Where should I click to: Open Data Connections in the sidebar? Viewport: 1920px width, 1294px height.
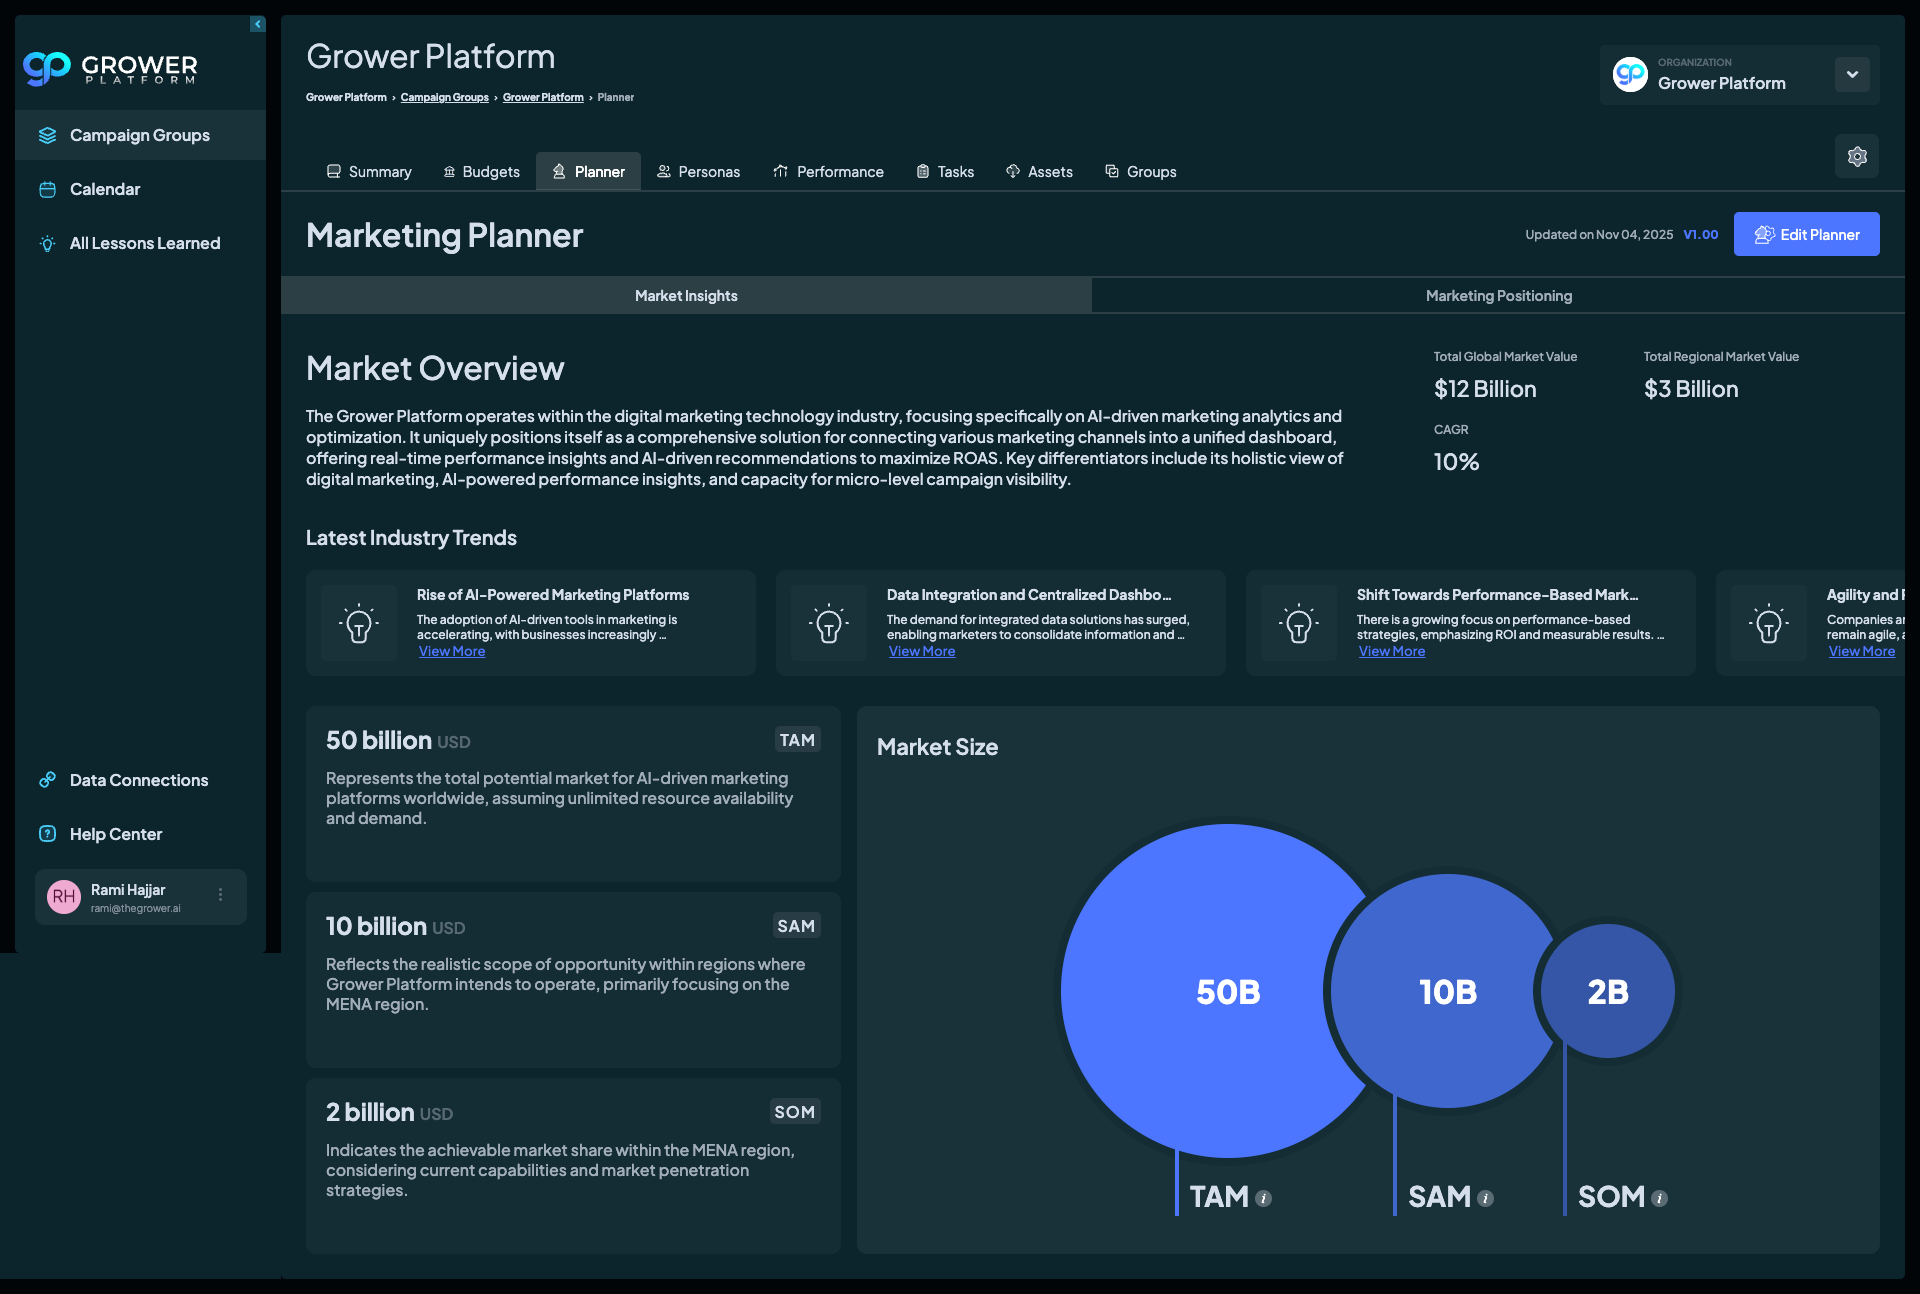pos(138,780)
